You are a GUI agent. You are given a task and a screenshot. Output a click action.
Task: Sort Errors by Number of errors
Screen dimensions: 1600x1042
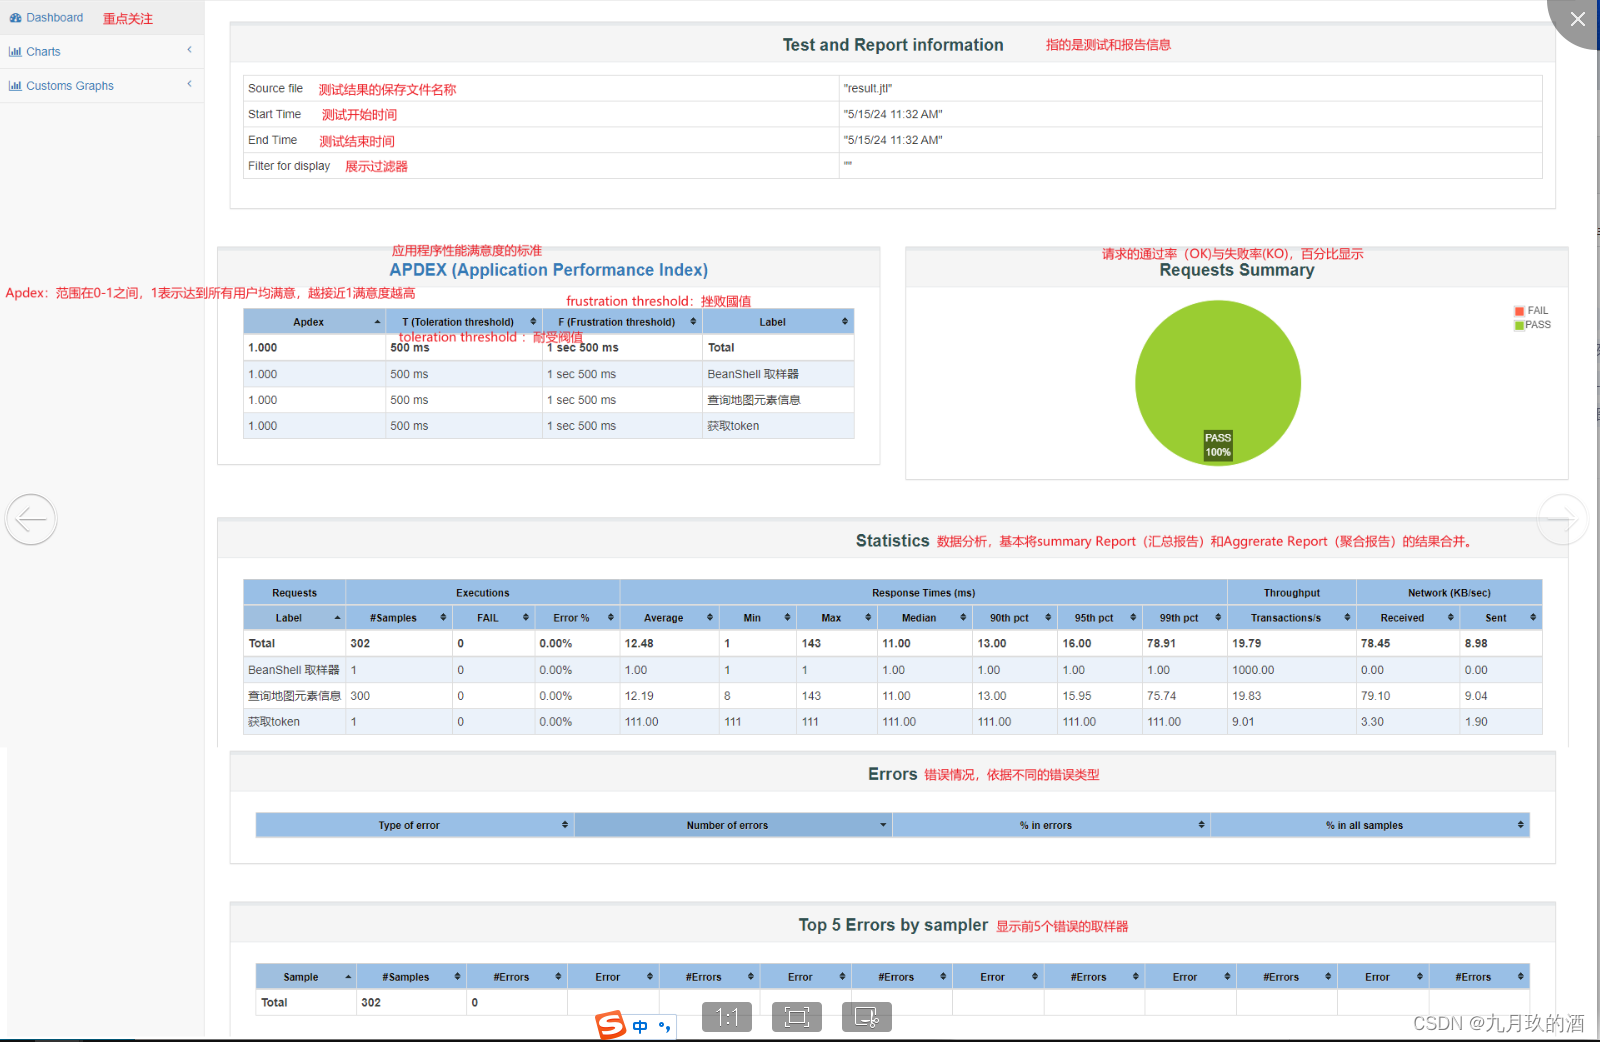point(733,825)
